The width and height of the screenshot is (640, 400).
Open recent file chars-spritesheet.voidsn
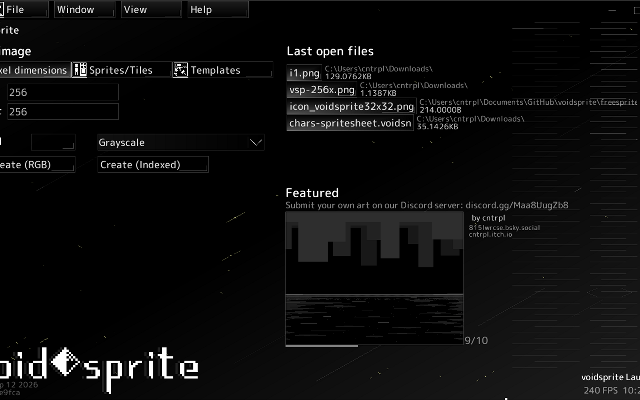[350, 123]
